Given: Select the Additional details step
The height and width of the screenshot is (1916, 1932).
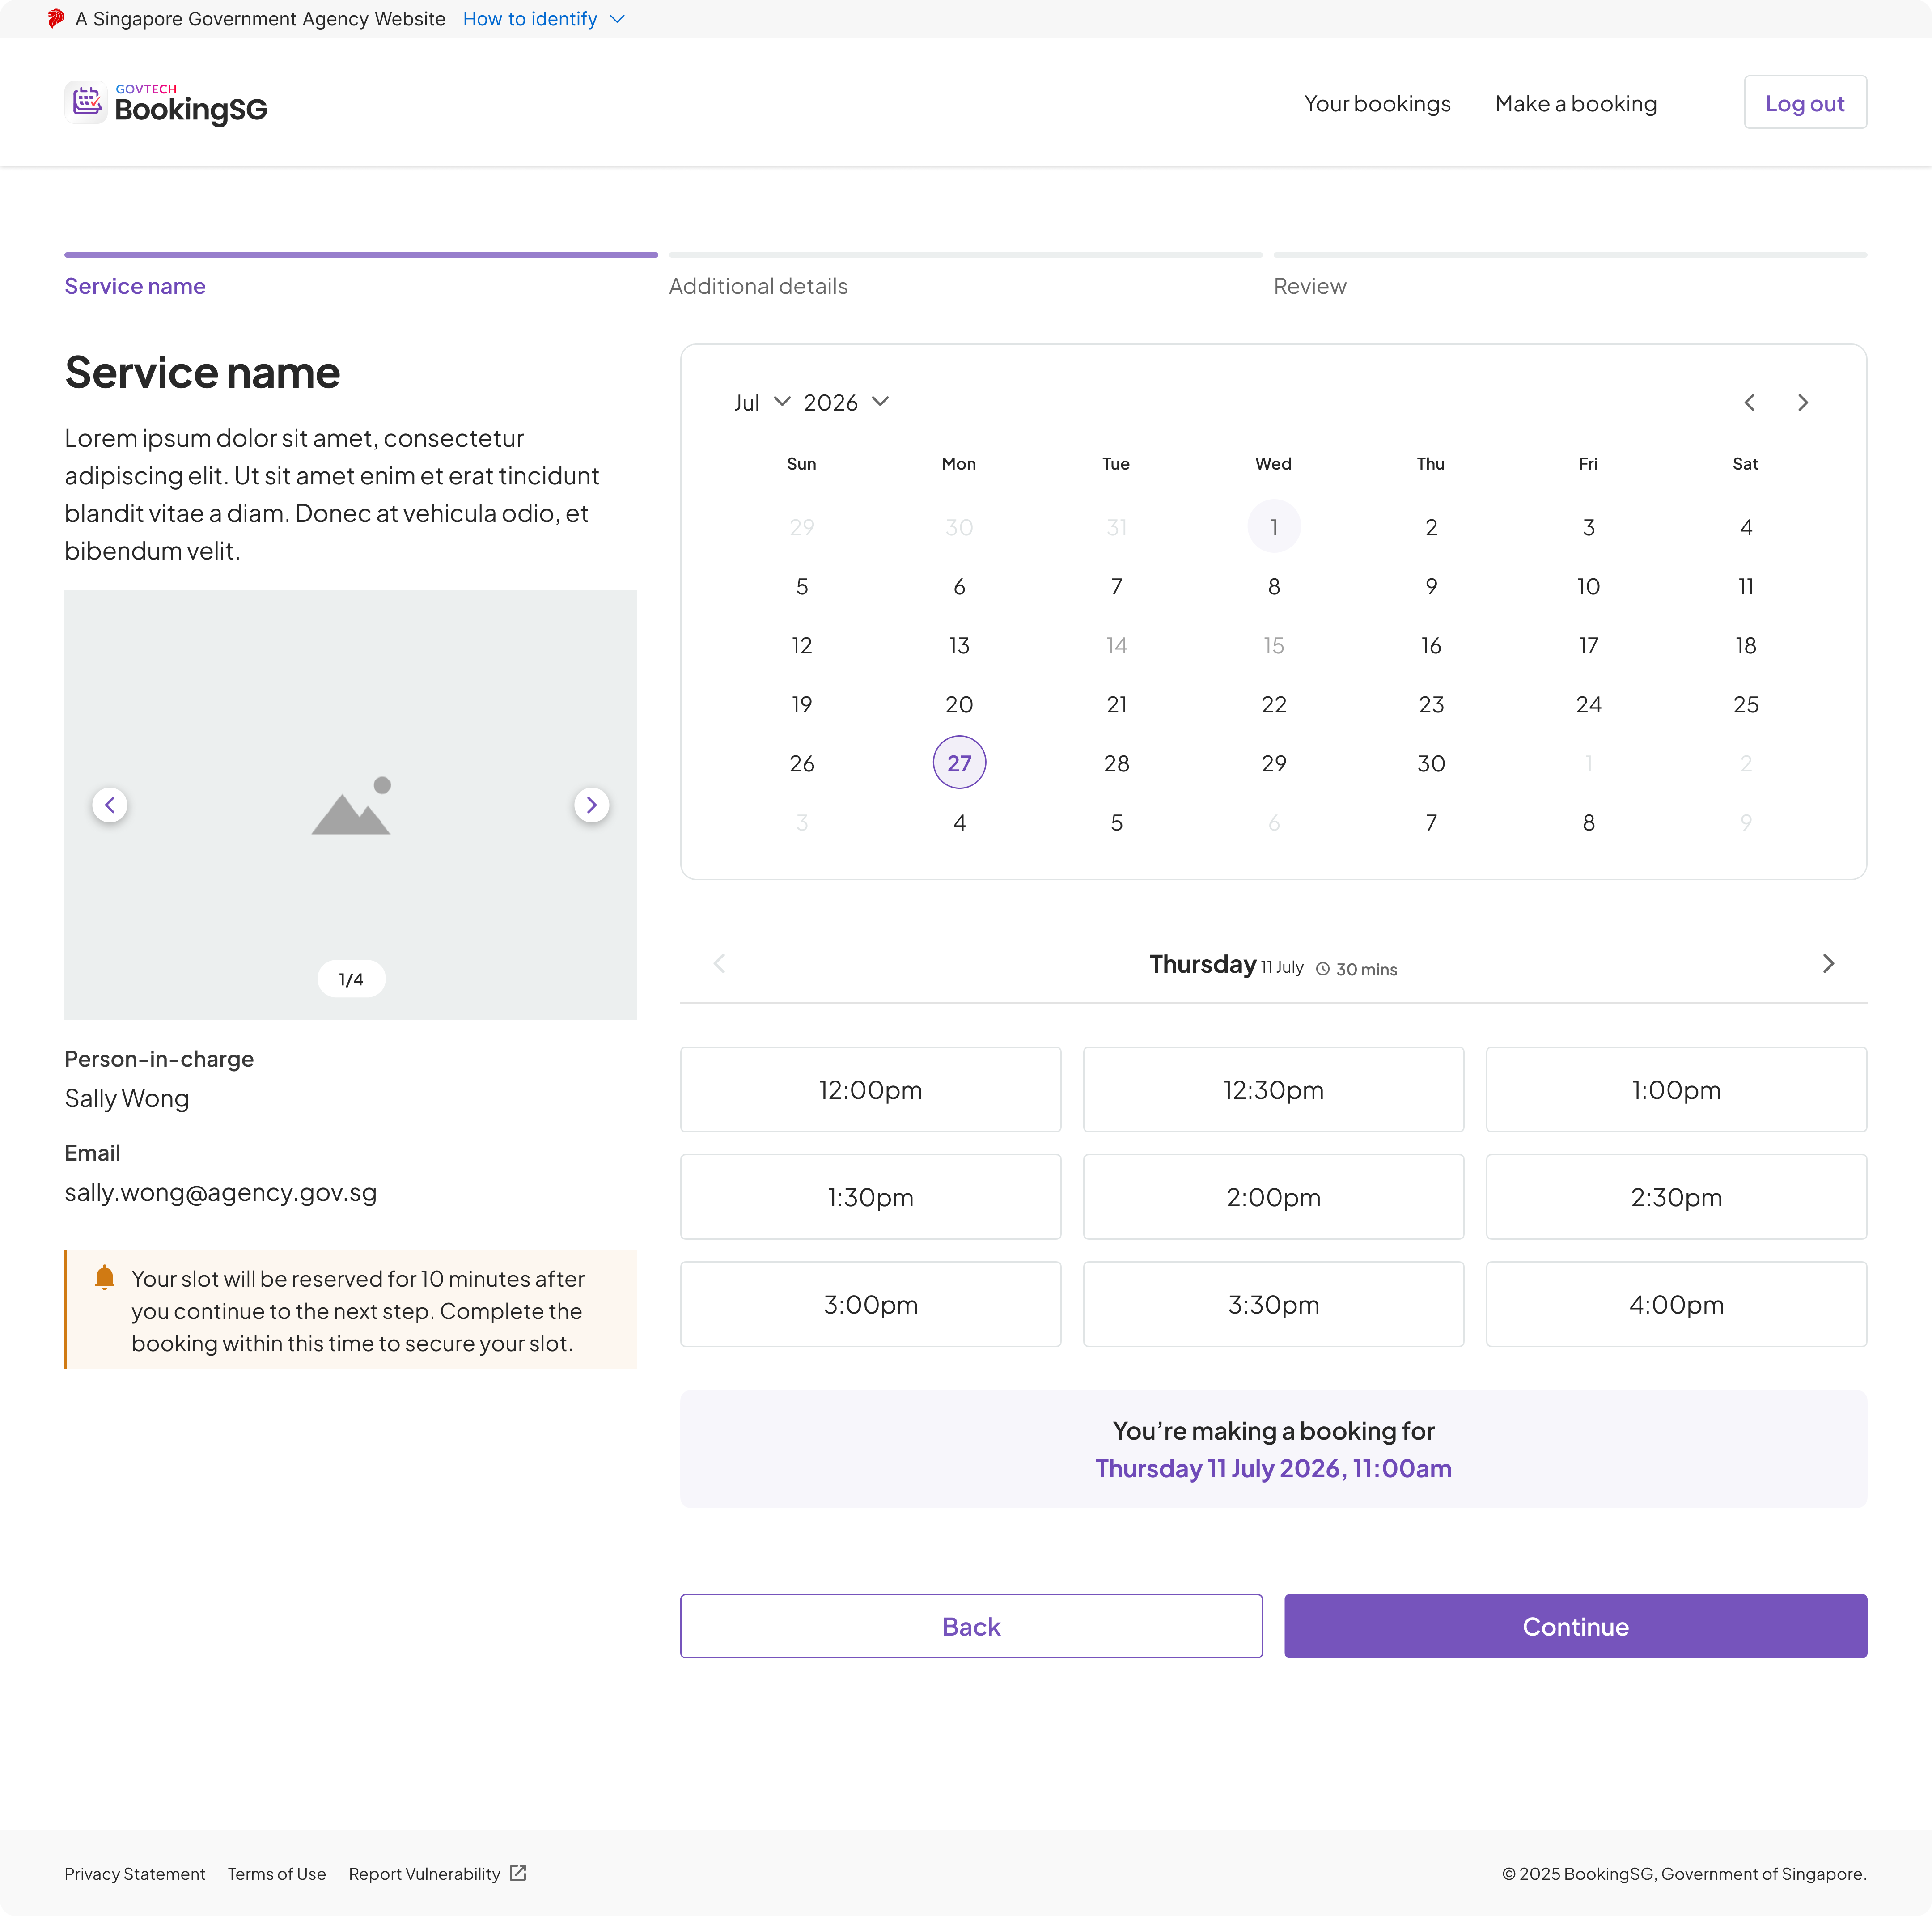Looking at the screenshot, I should pos(965,275).
